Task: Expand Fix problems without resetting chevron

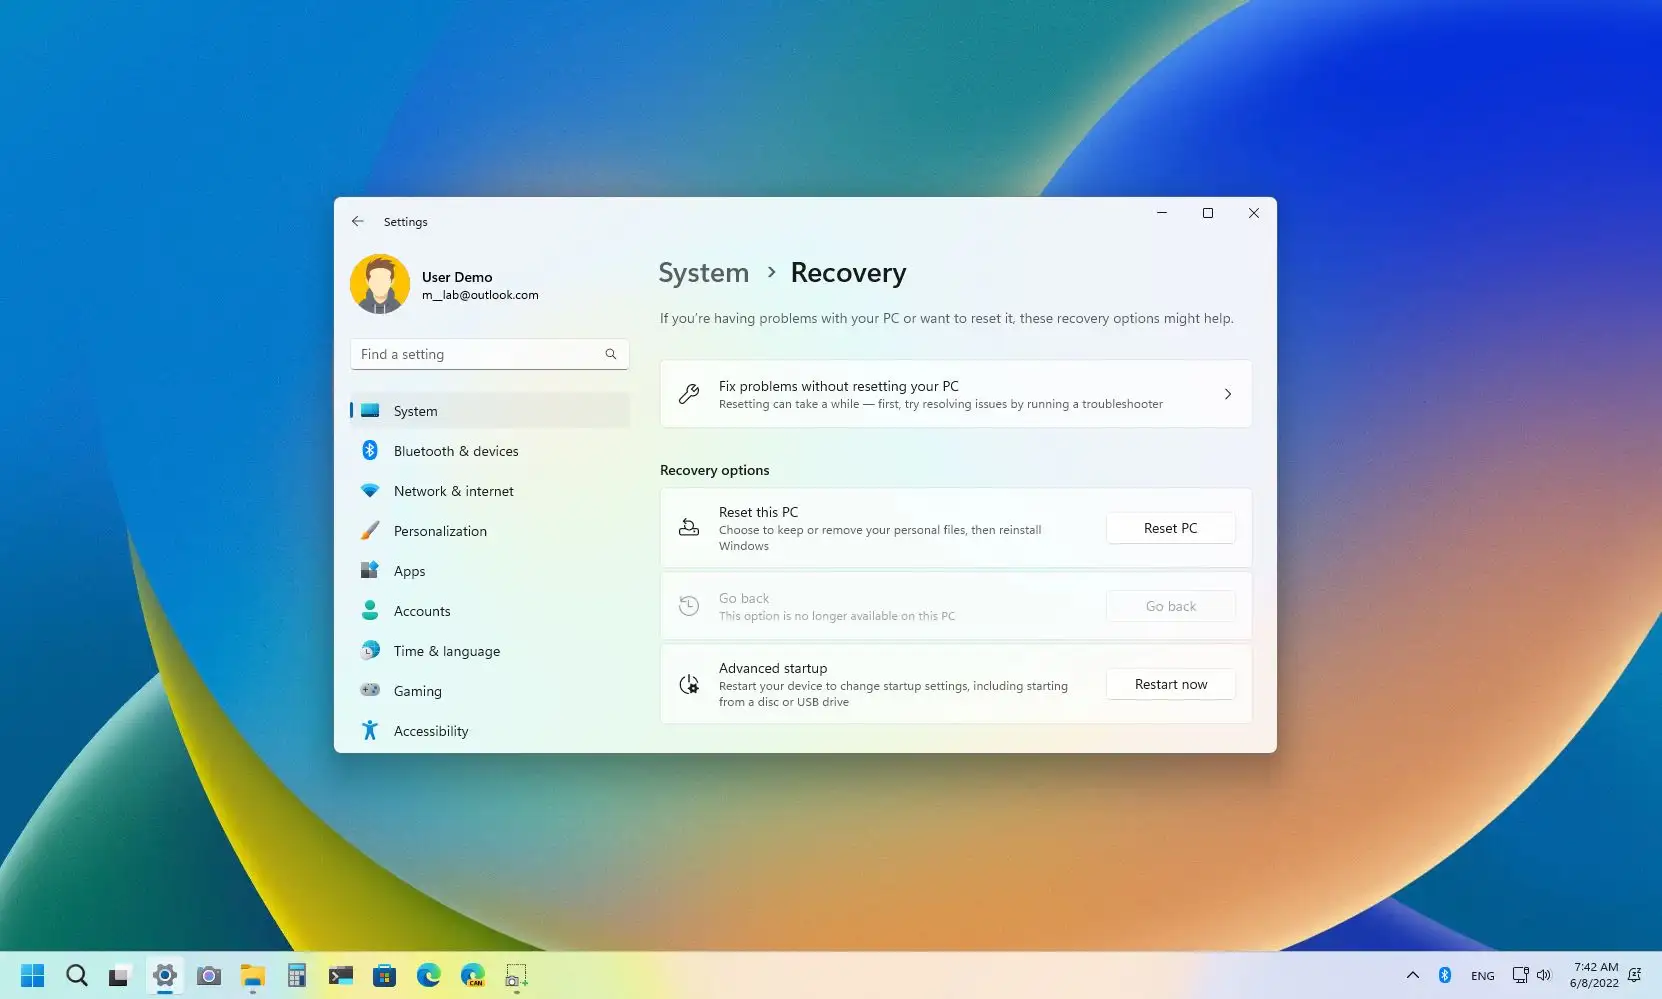Action: (x=1227, y=395)
